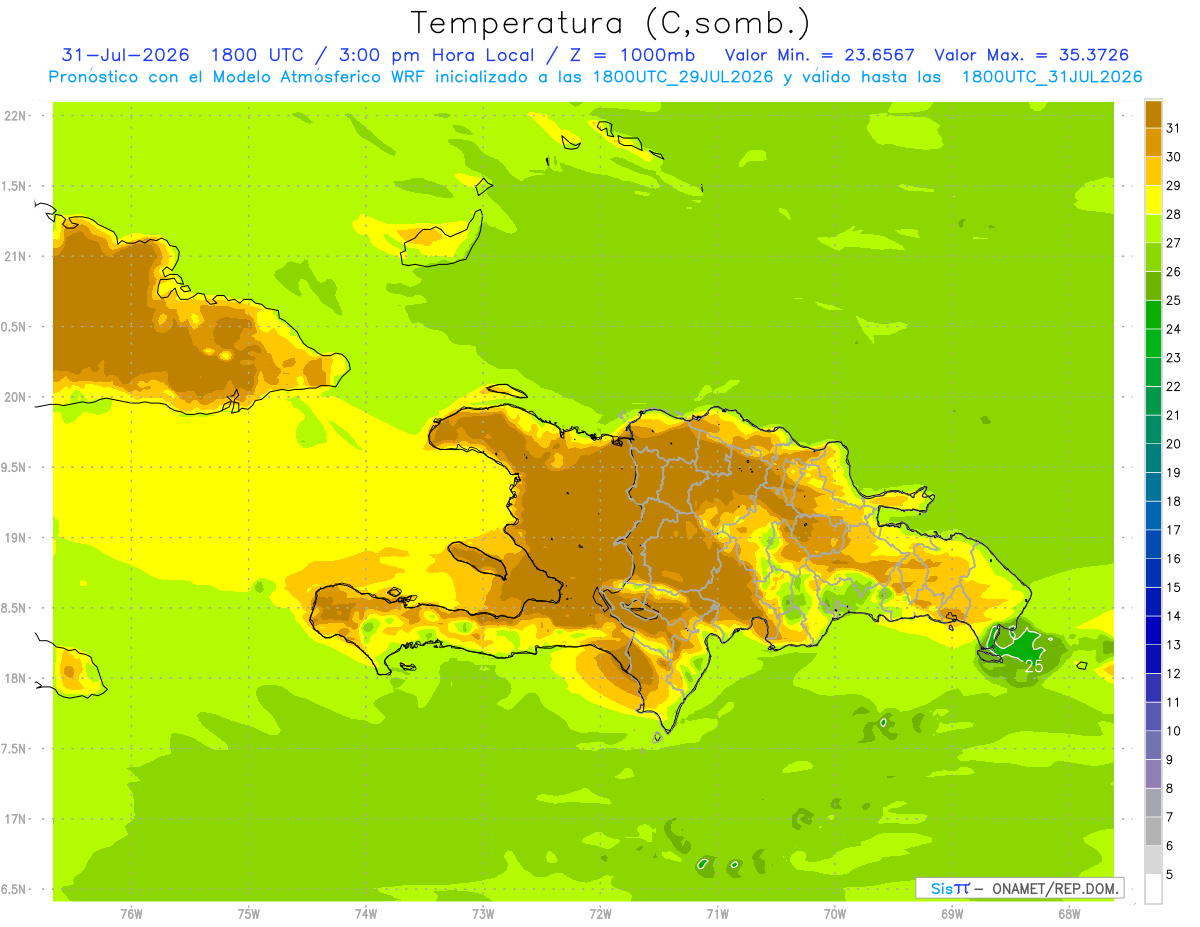Click the "75W" longitude axis label
This screenshot has height=927, width=1200.
pos(249,913)
